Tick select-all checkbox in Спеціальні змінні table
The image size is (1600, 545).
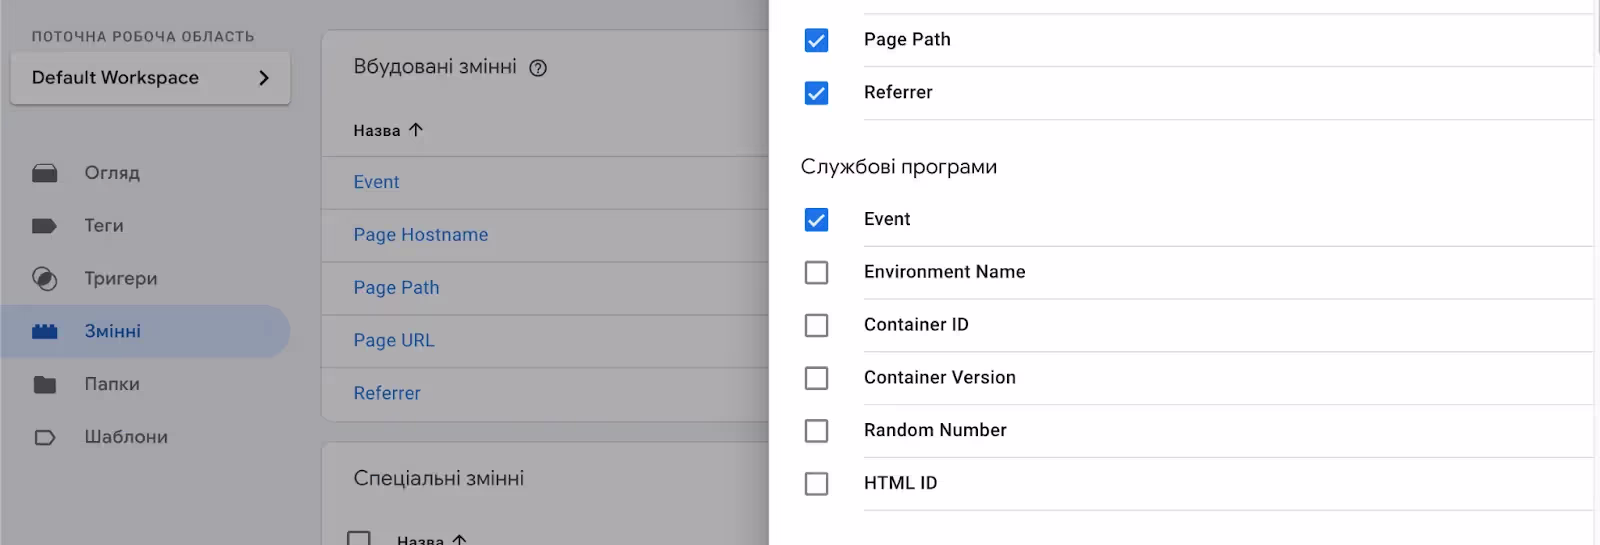358,539
